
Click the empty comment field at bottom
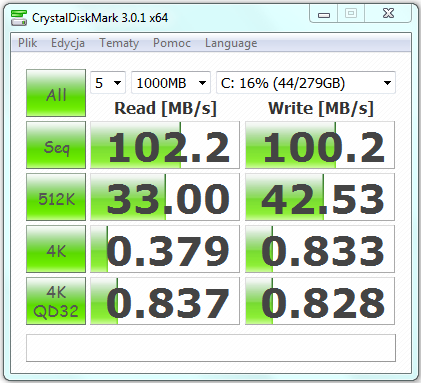coord(211,348)
